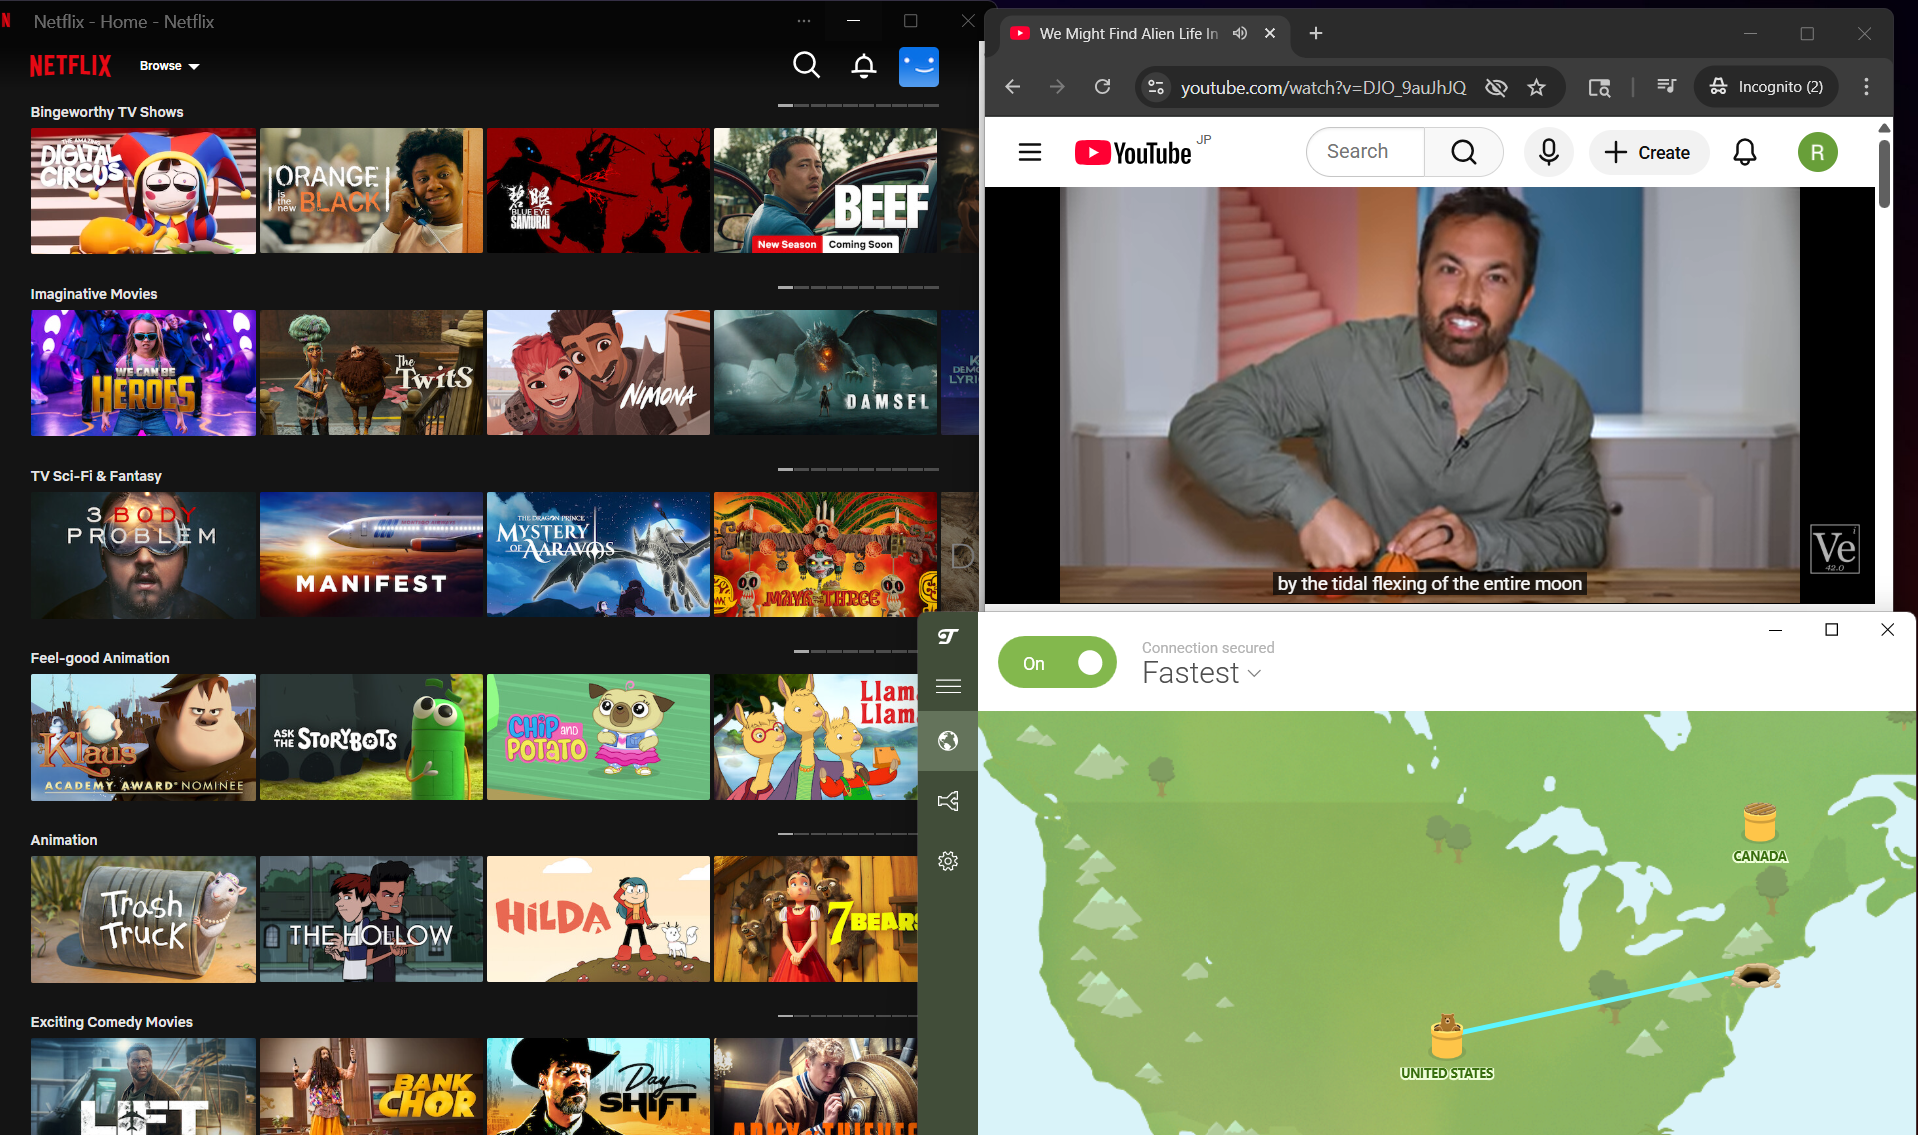Click the TunnelBear logo icon
This screenshot has width=1918, height=1135.
(x=948, y=637)
